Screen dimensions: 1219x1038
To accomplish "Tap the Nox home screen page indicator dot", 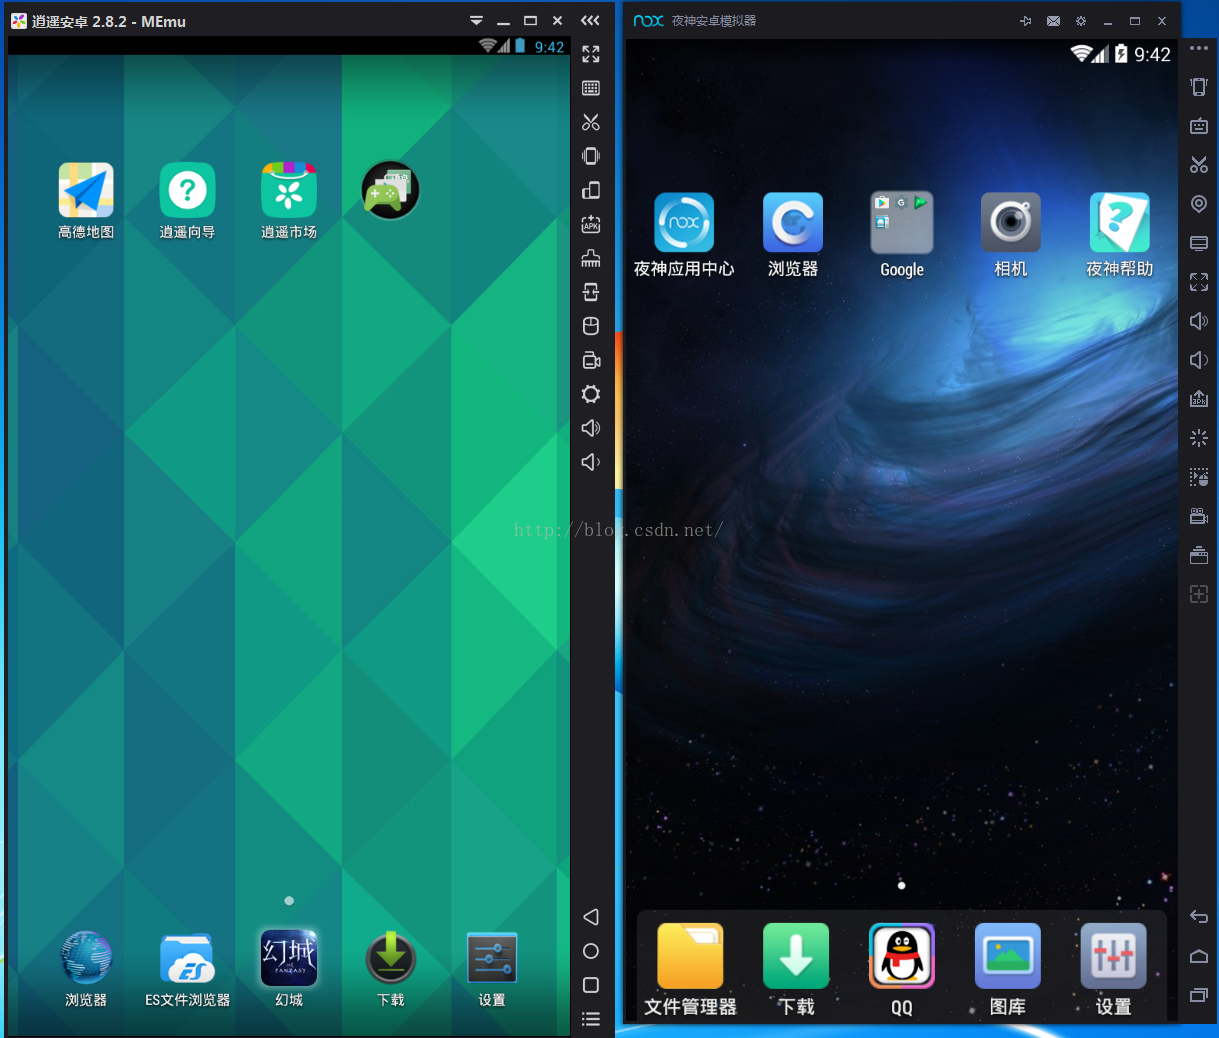I will (x=902, y=885).
